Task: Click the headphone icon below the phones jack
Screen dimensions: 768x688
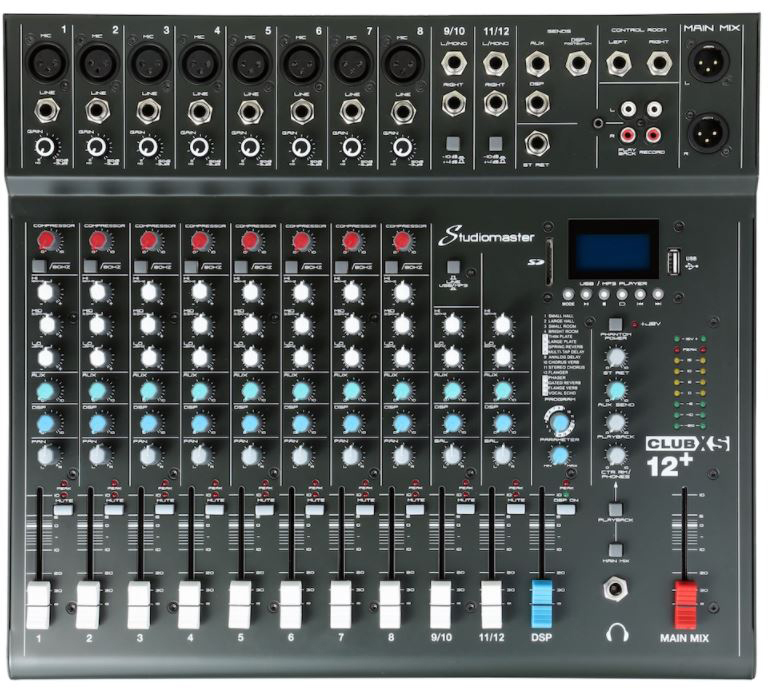Action: [x=617, y=632]
